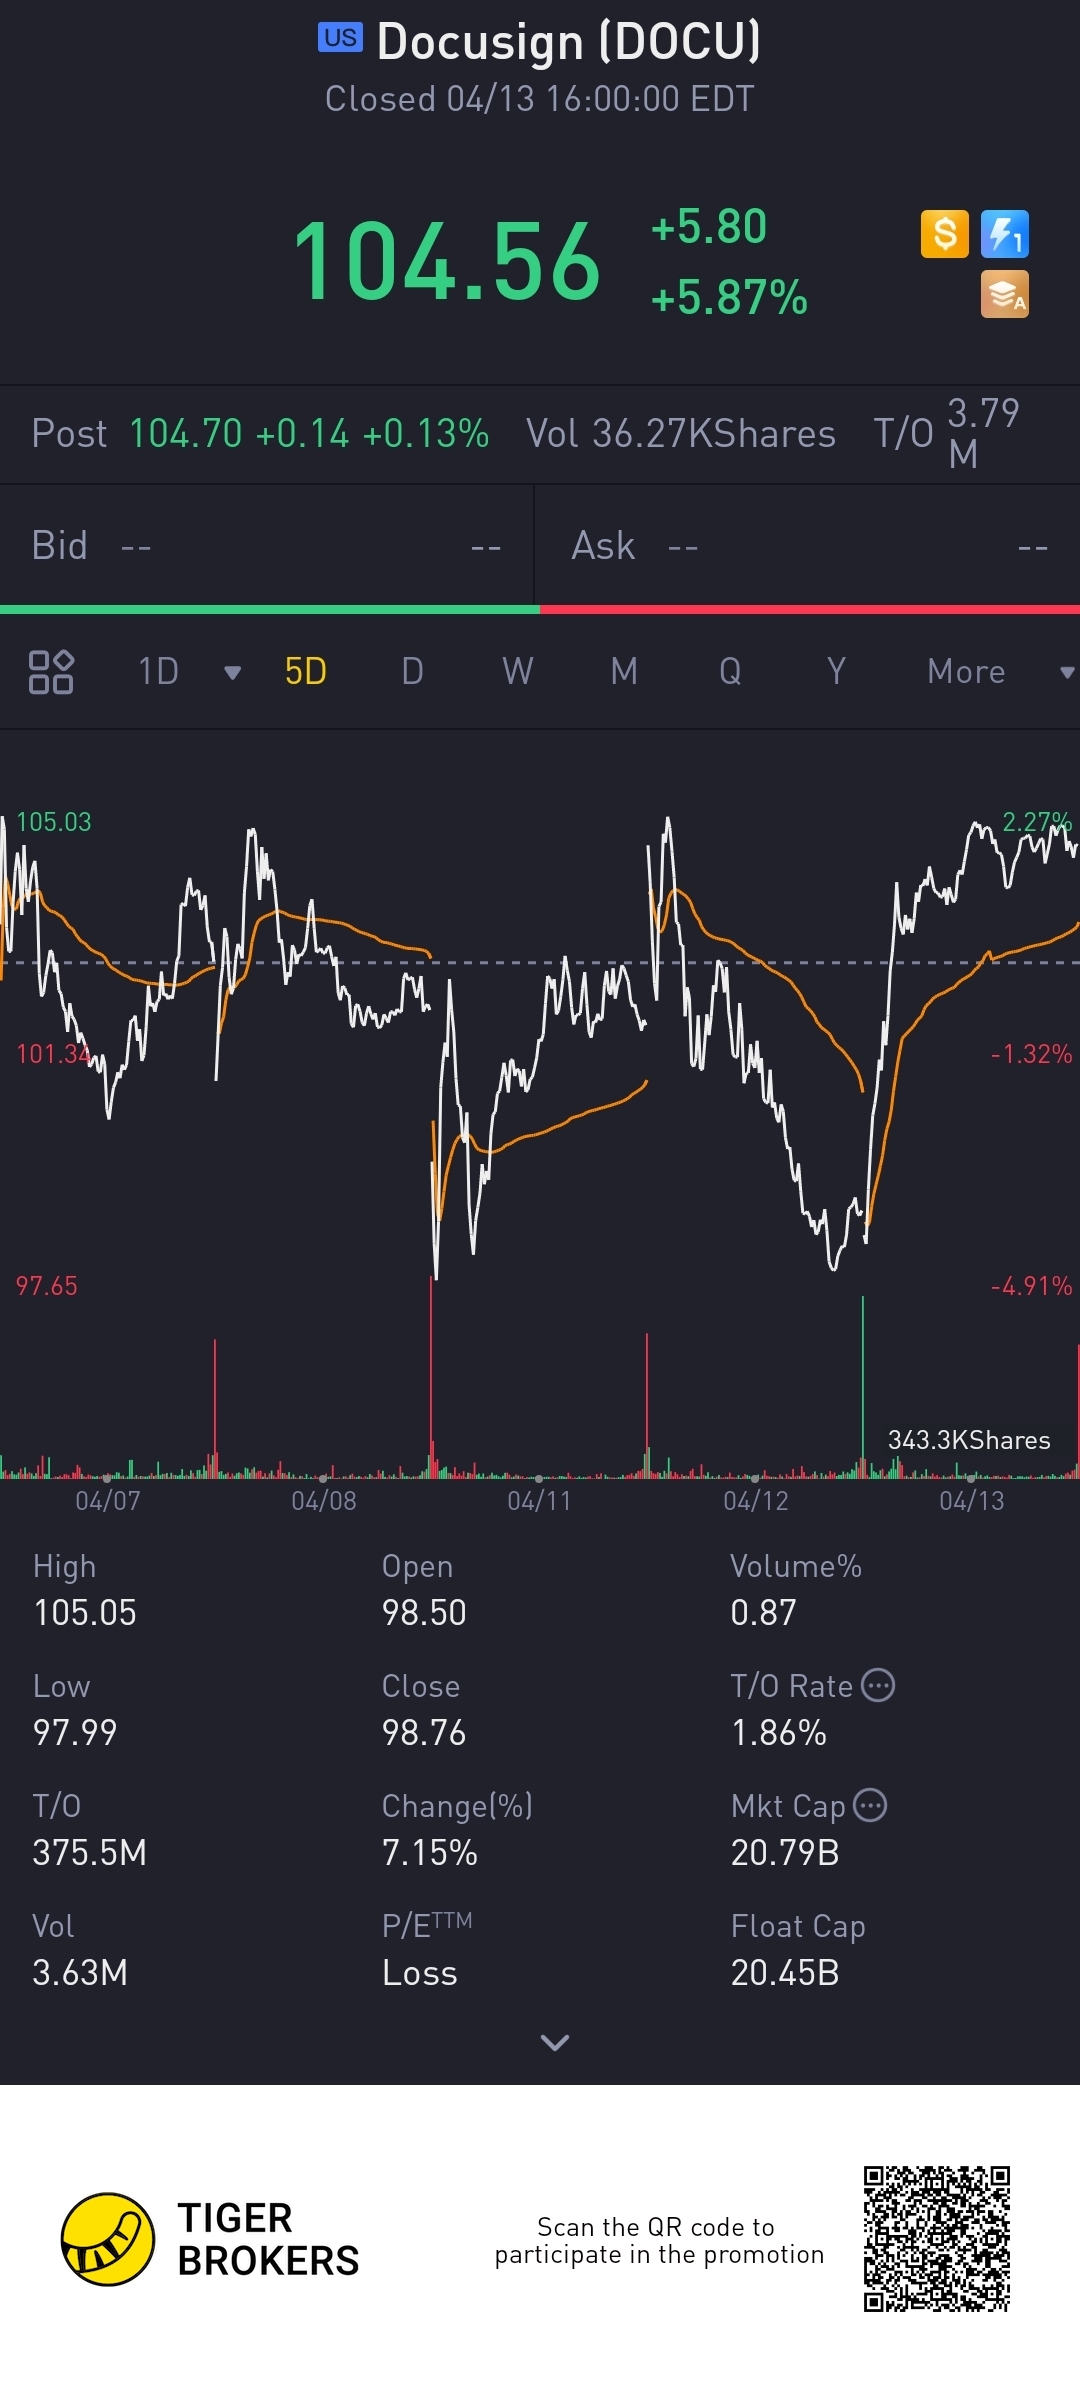Tap the green bid ratio bar
This screenshot has height=2395, width=1080.
coord(270,609)
